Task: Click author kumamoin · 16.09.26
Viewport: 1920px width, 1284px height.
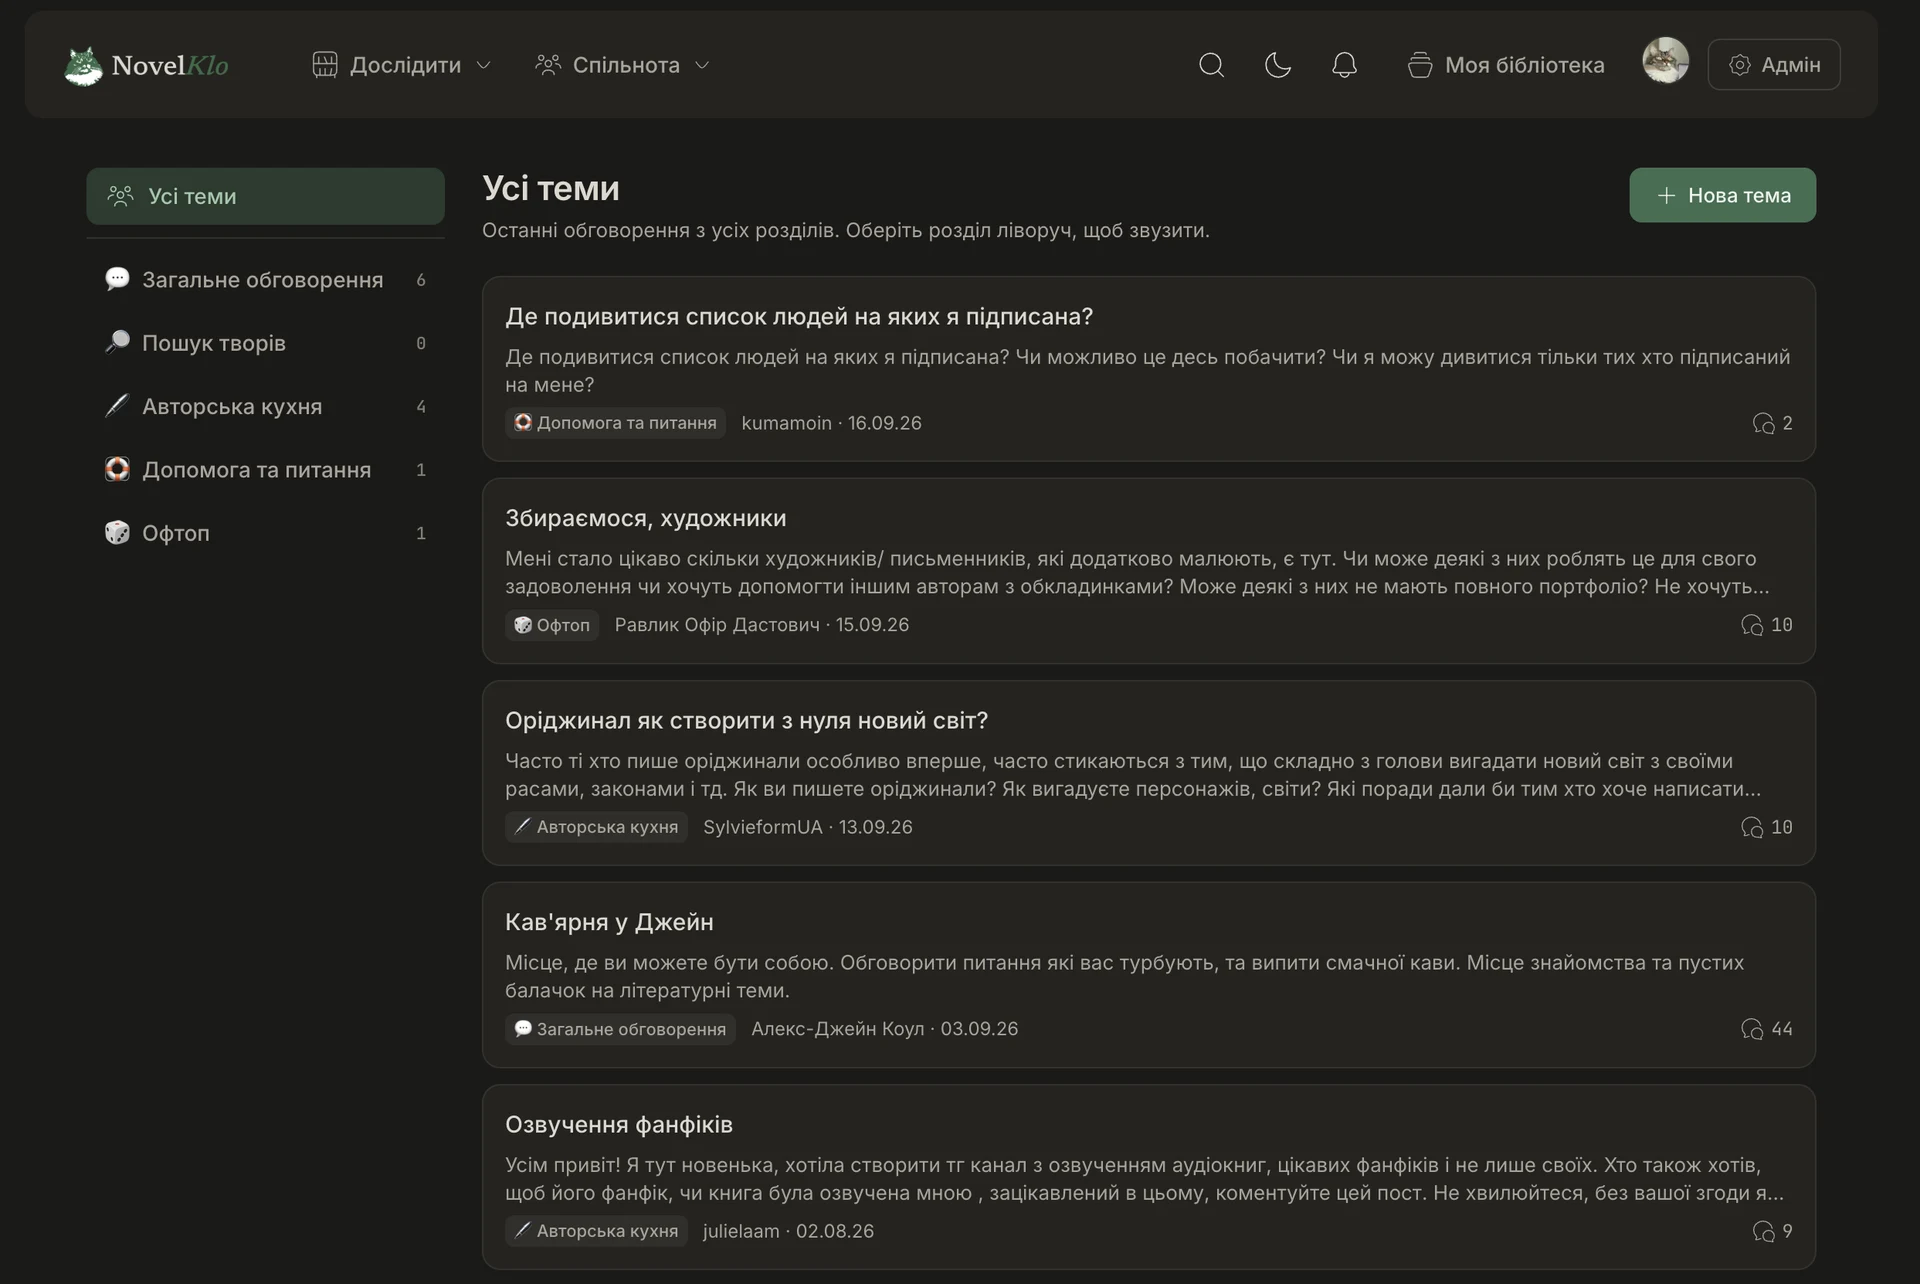Action: click(x=831, y=423)
